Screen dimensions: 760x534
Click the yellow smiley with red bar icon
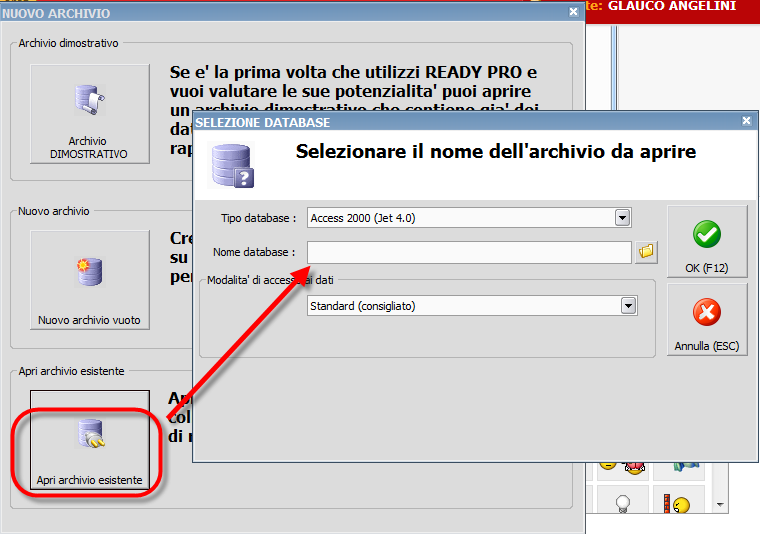pos(677,504)
